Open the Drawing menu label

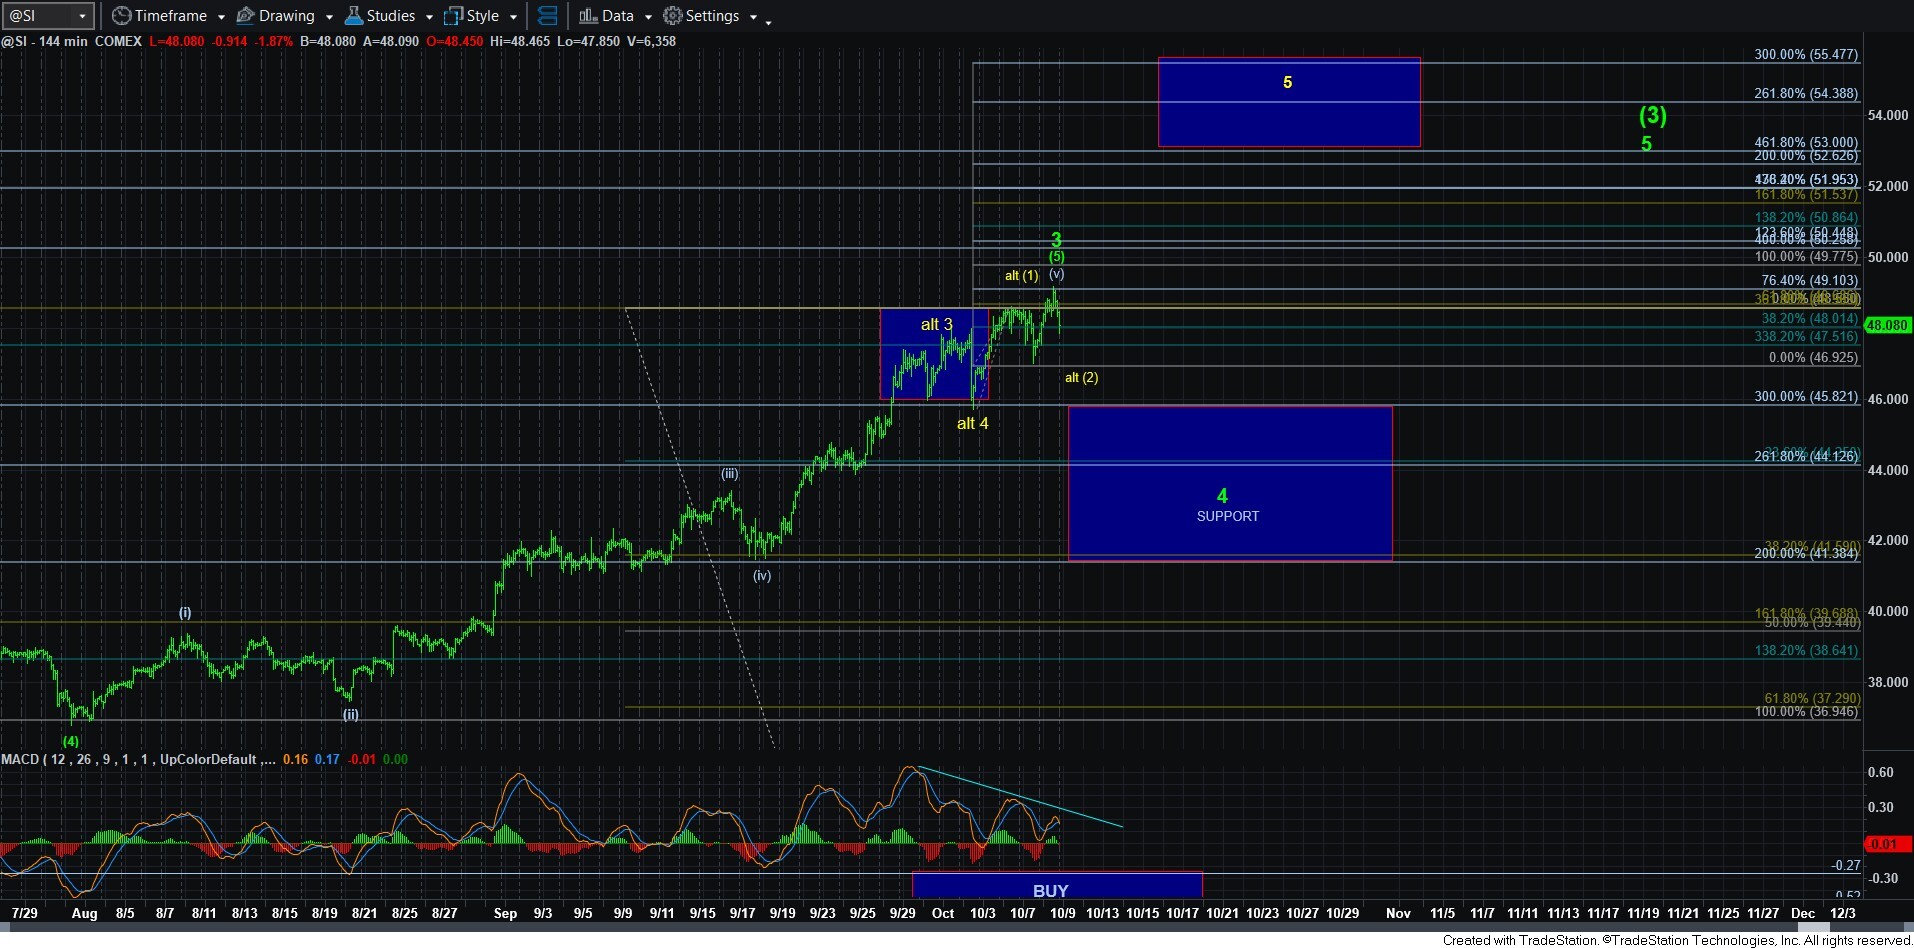click(x=286, y=16)
